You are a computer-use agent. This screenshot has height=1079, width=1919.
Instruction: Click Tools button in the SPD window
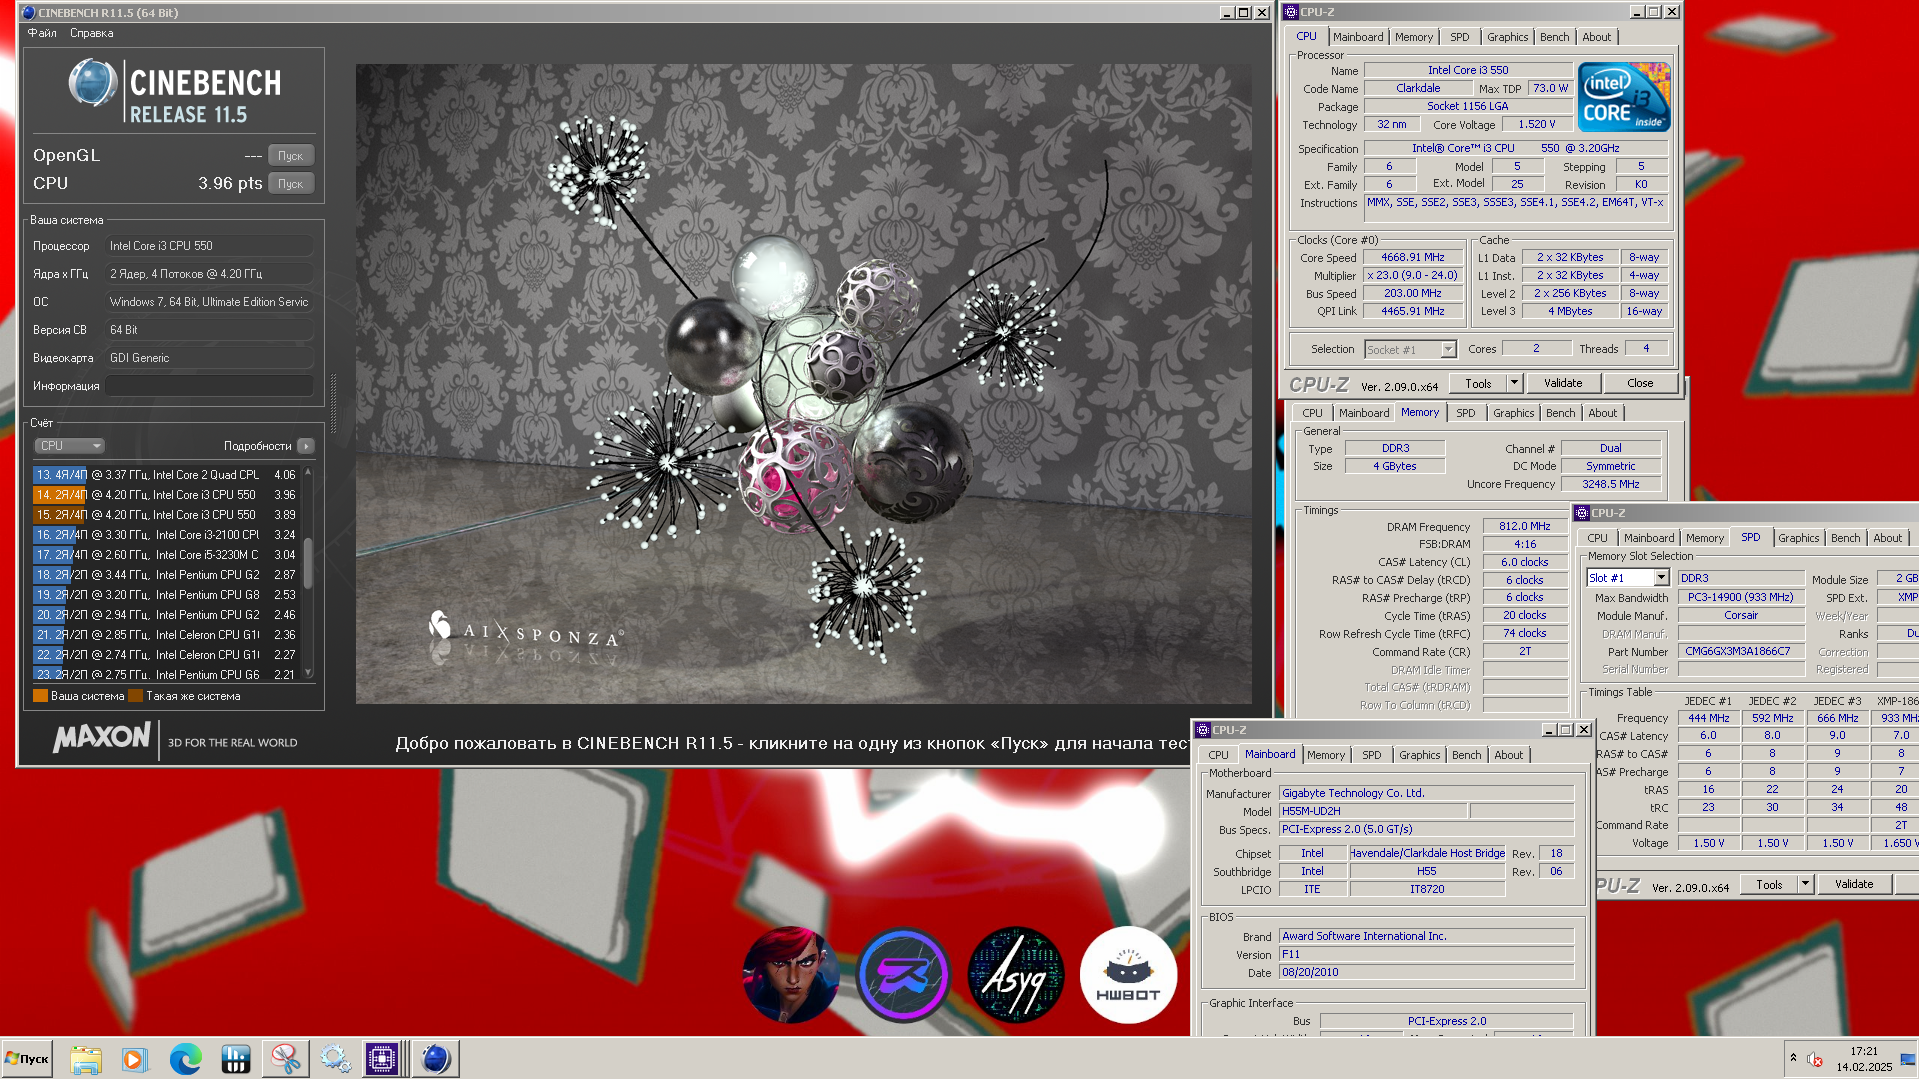1769,884
